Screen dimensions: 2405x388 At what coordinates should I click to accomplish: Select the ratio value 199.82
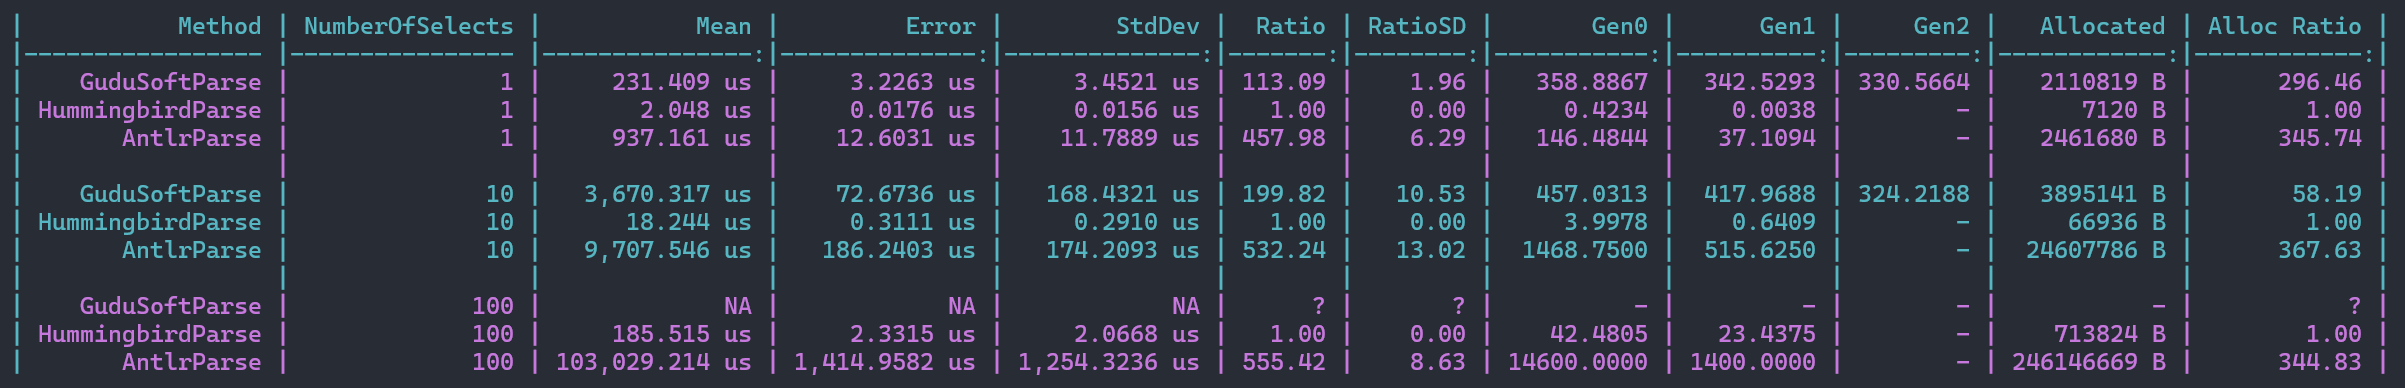point(1283,194)
